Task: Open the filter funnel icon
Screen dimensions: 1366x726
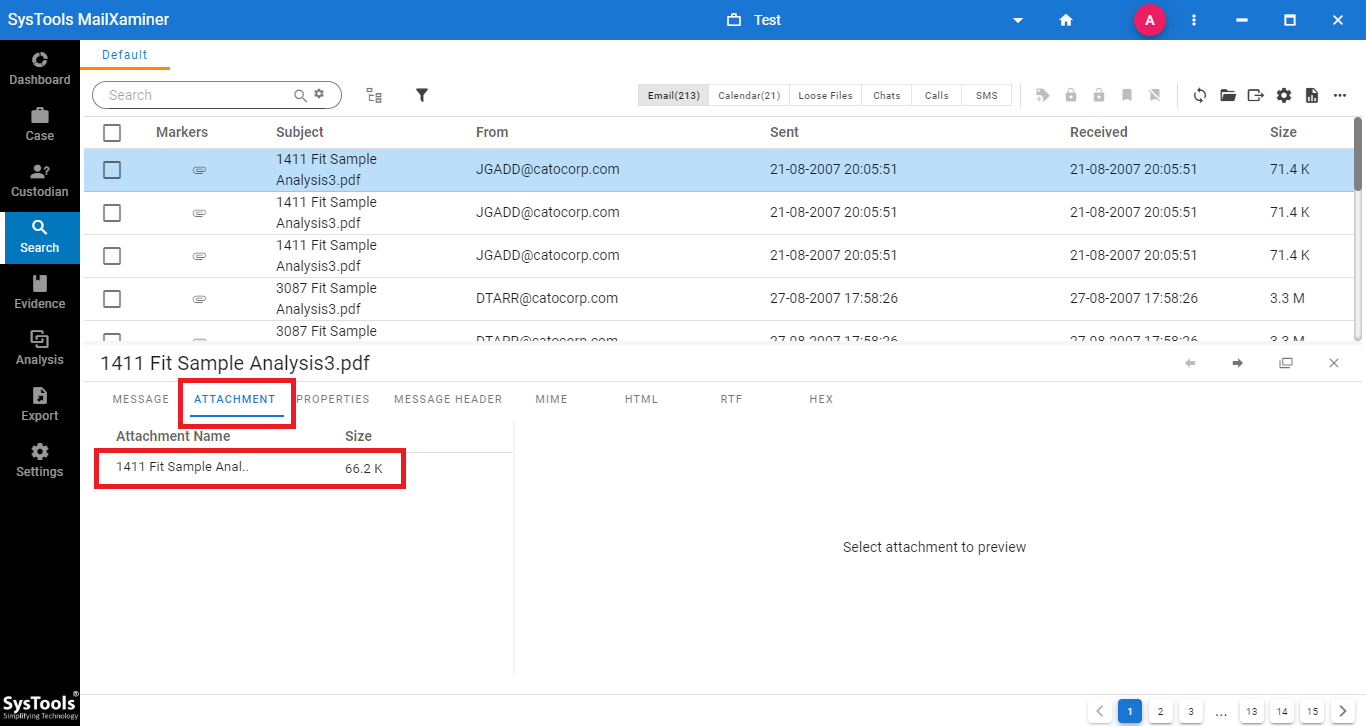Action: coord(422,95)
